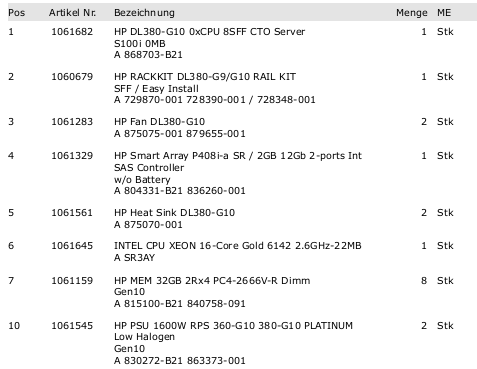Click part number A 830272-B21 863373-001
Viewport: 477px width, 369px height.
click(x=180, y=361)
